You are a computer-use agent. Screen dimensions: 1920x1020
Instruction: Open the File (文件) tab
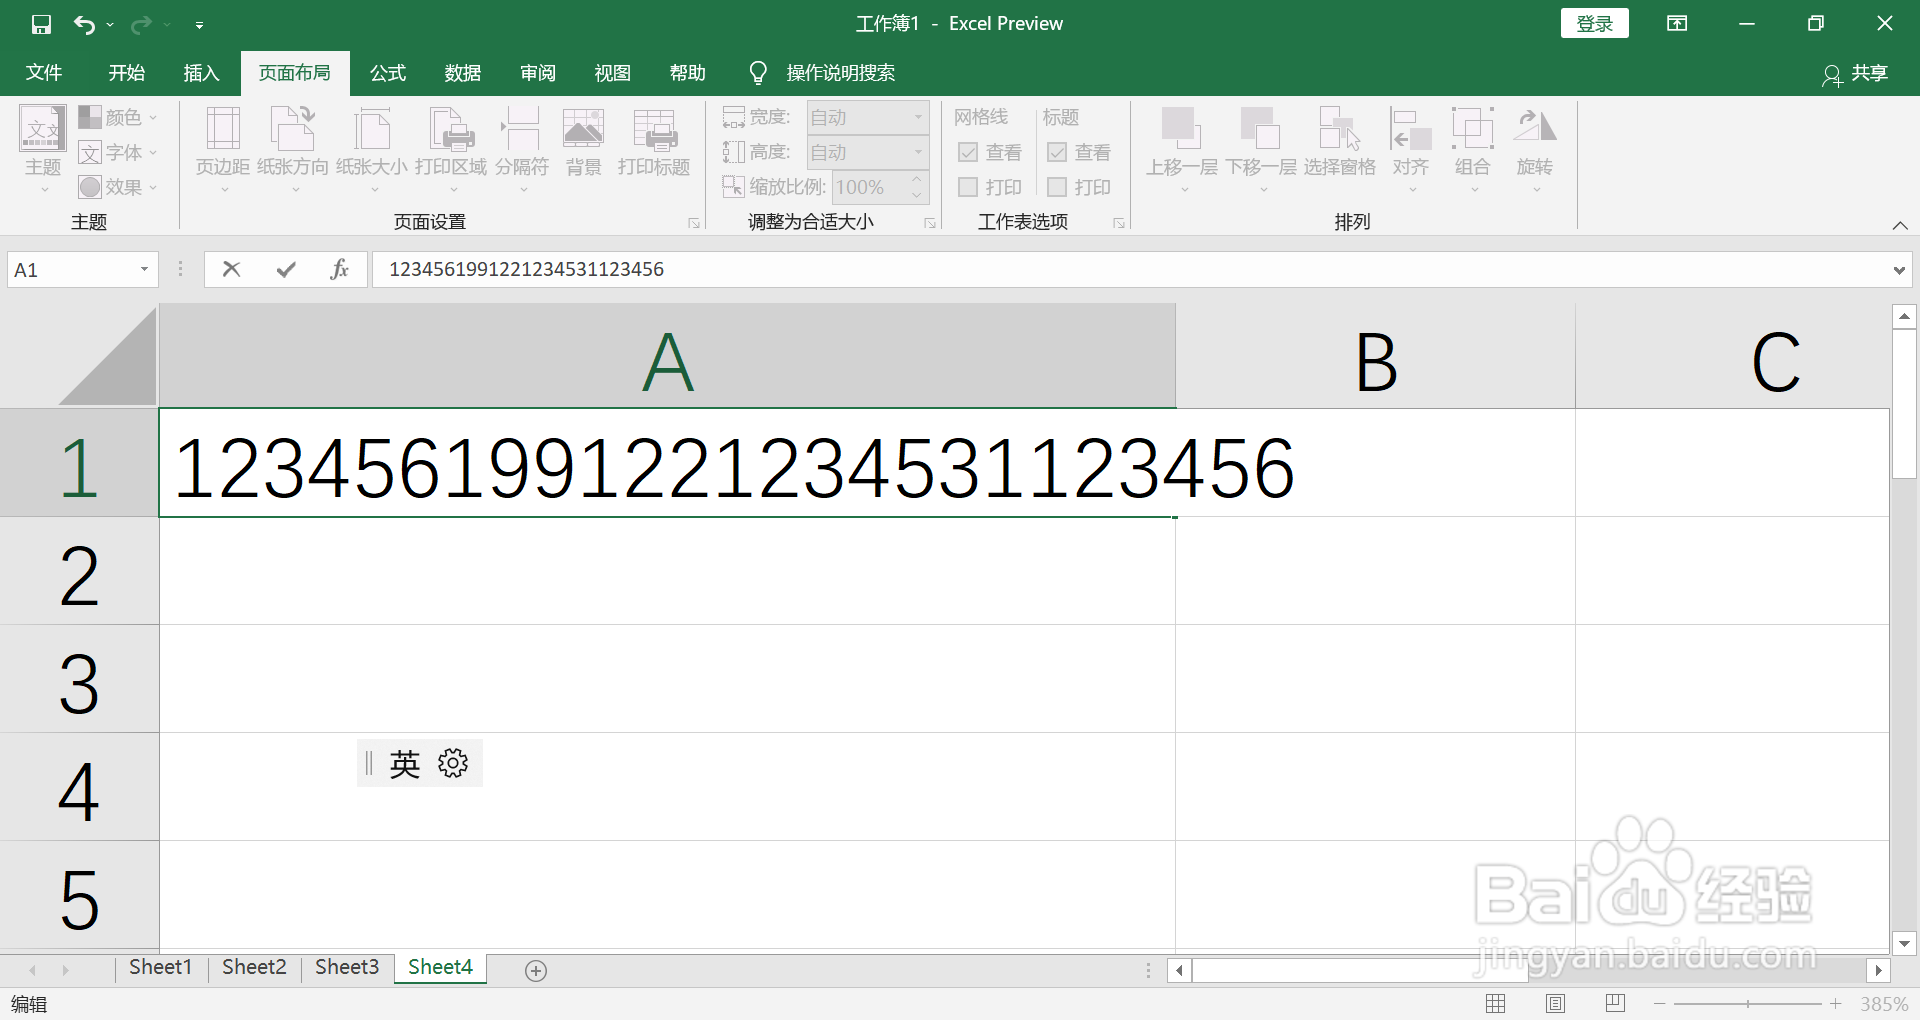[44, 73]
